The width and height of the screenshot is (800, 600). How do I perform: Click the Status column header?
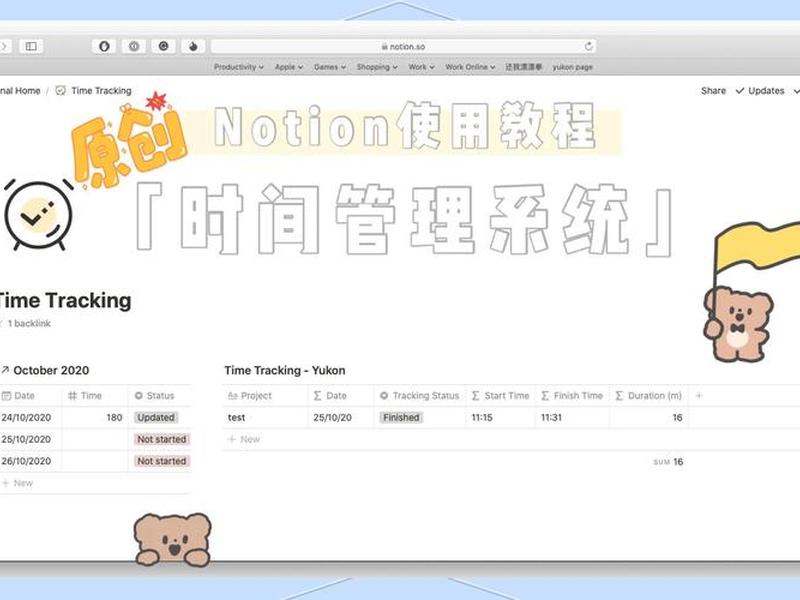[x=160, y=395]
